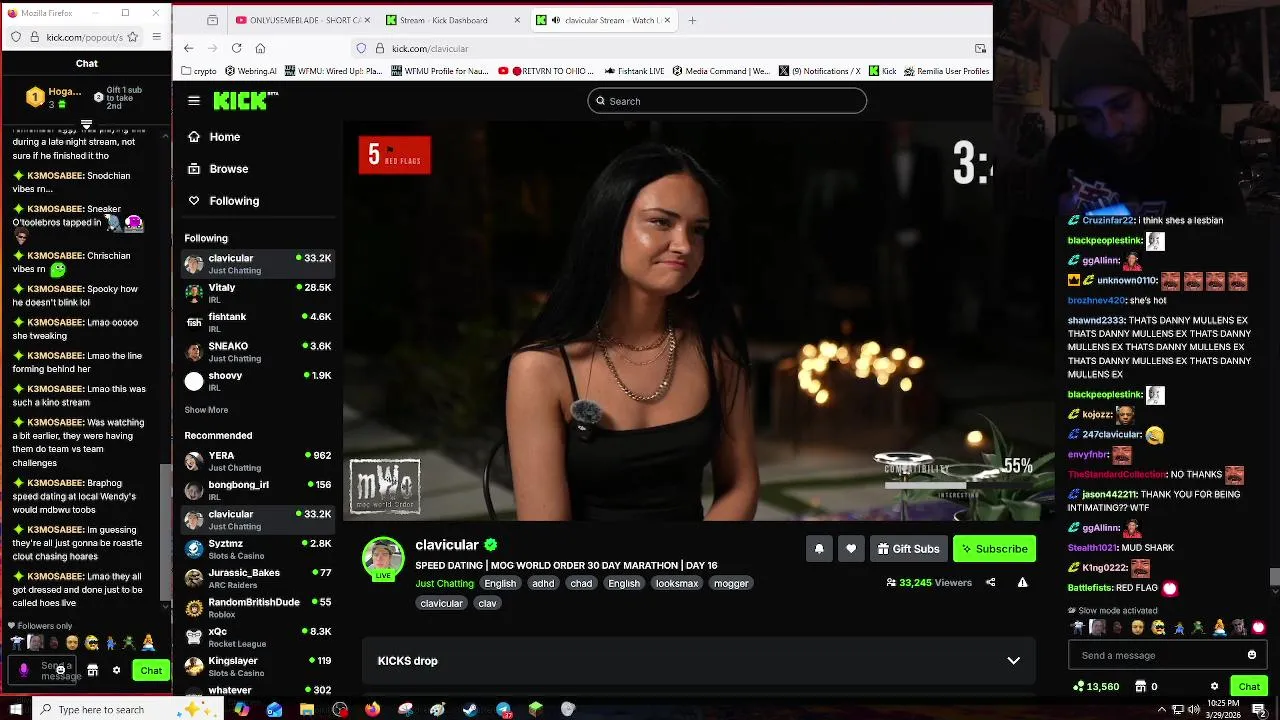
Task: Go back in the browser
Action: 188,48
